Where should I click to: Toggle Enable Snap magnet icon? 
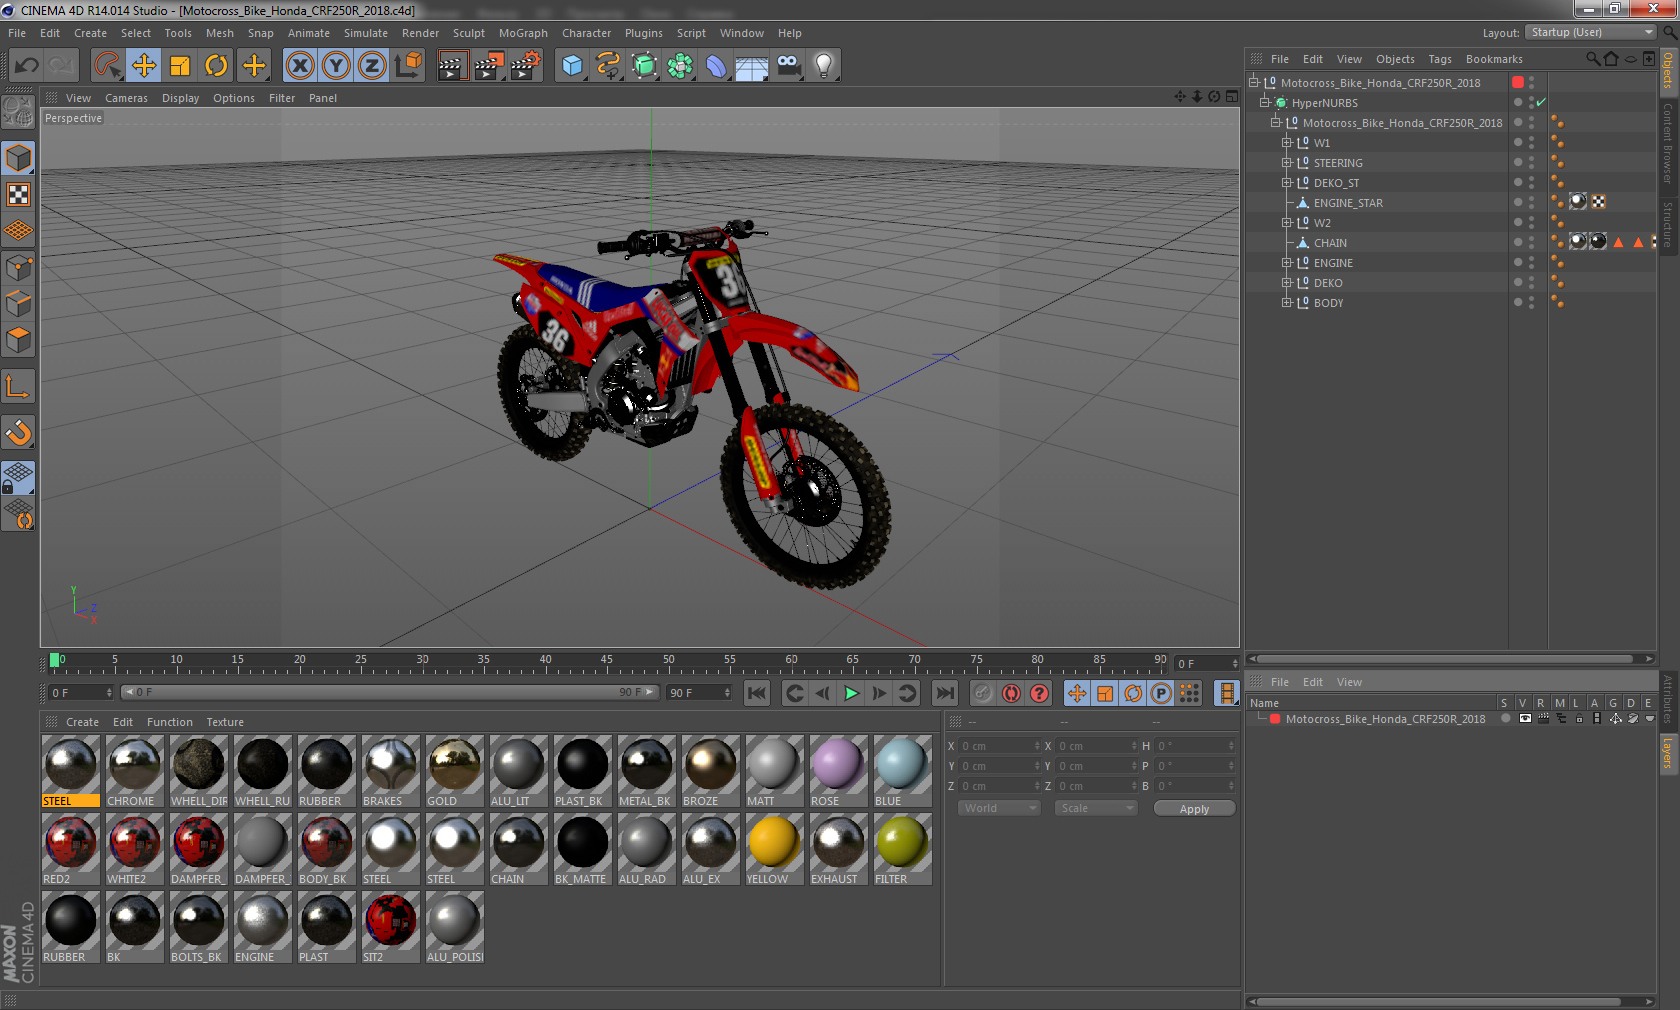(19, 433)
